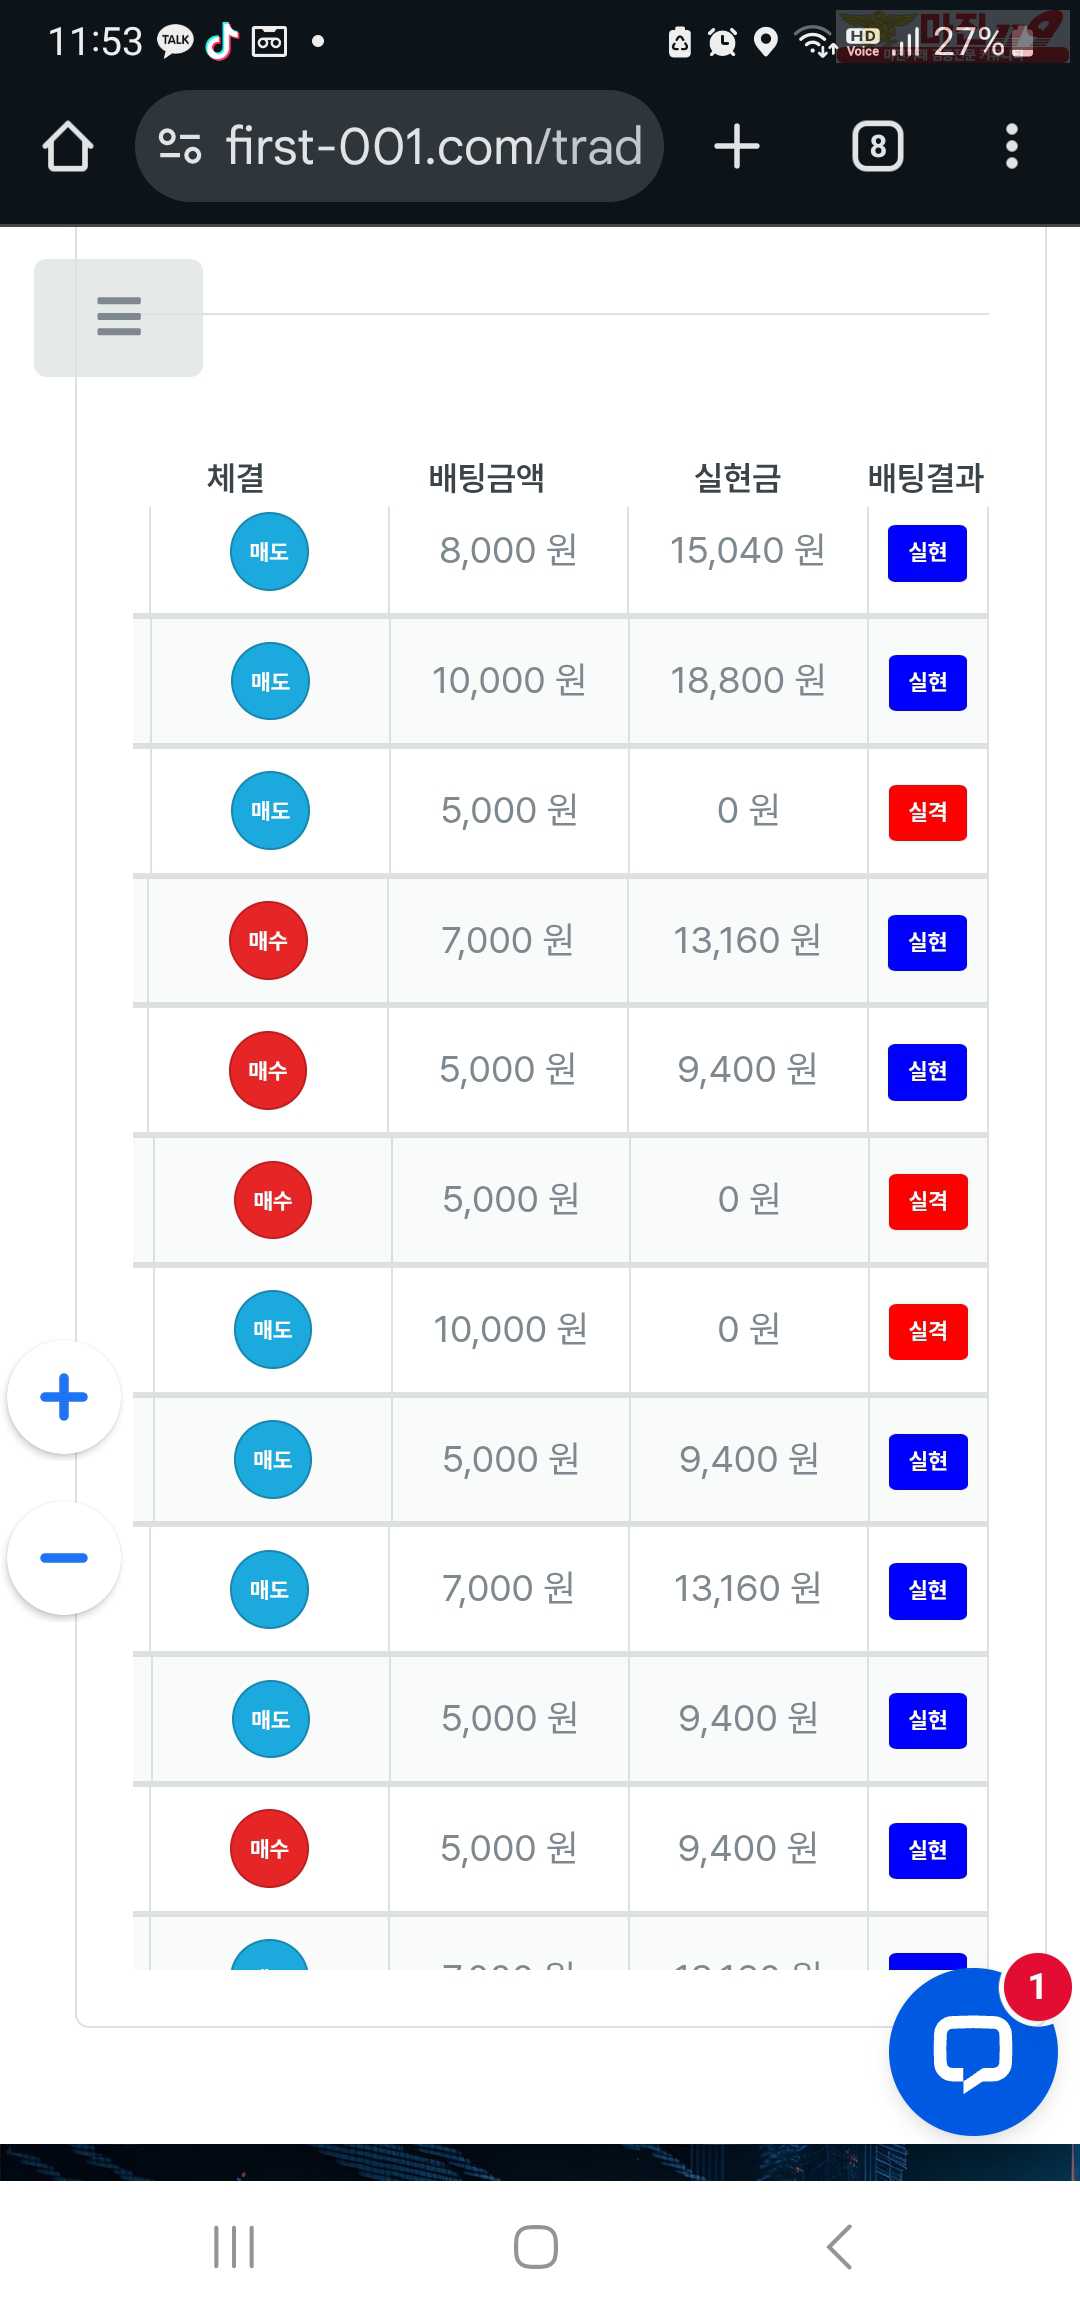Tap Android recent apps navigation button
The image size is (1080, 2316).
click(x=234, y=2247)
